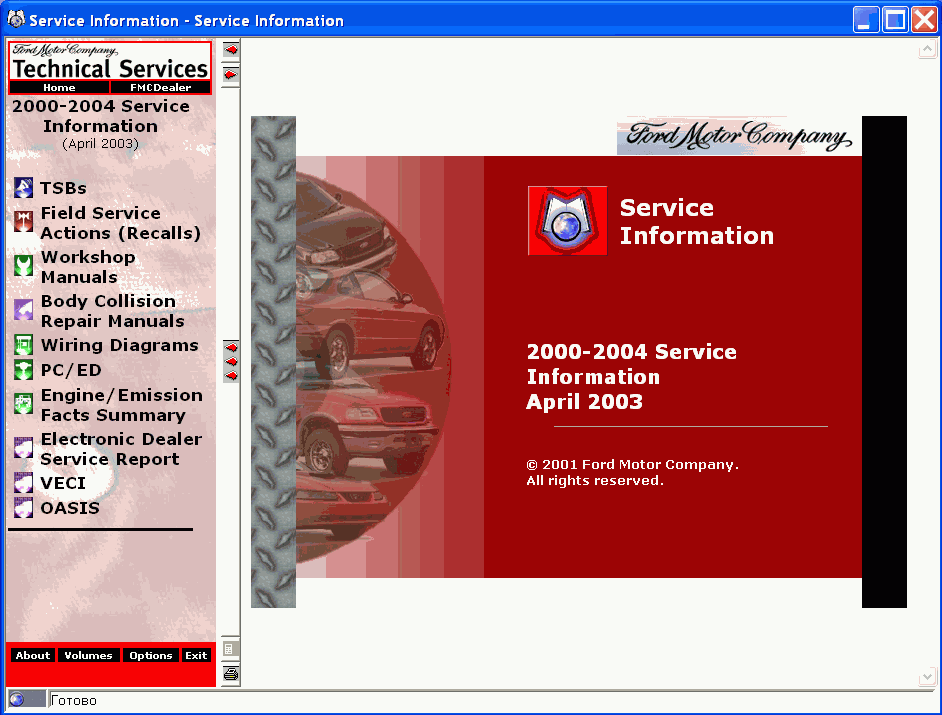Screen dimensions: 942x715
Task: Click the Exit button in the red bar
Action: (196, 656)
